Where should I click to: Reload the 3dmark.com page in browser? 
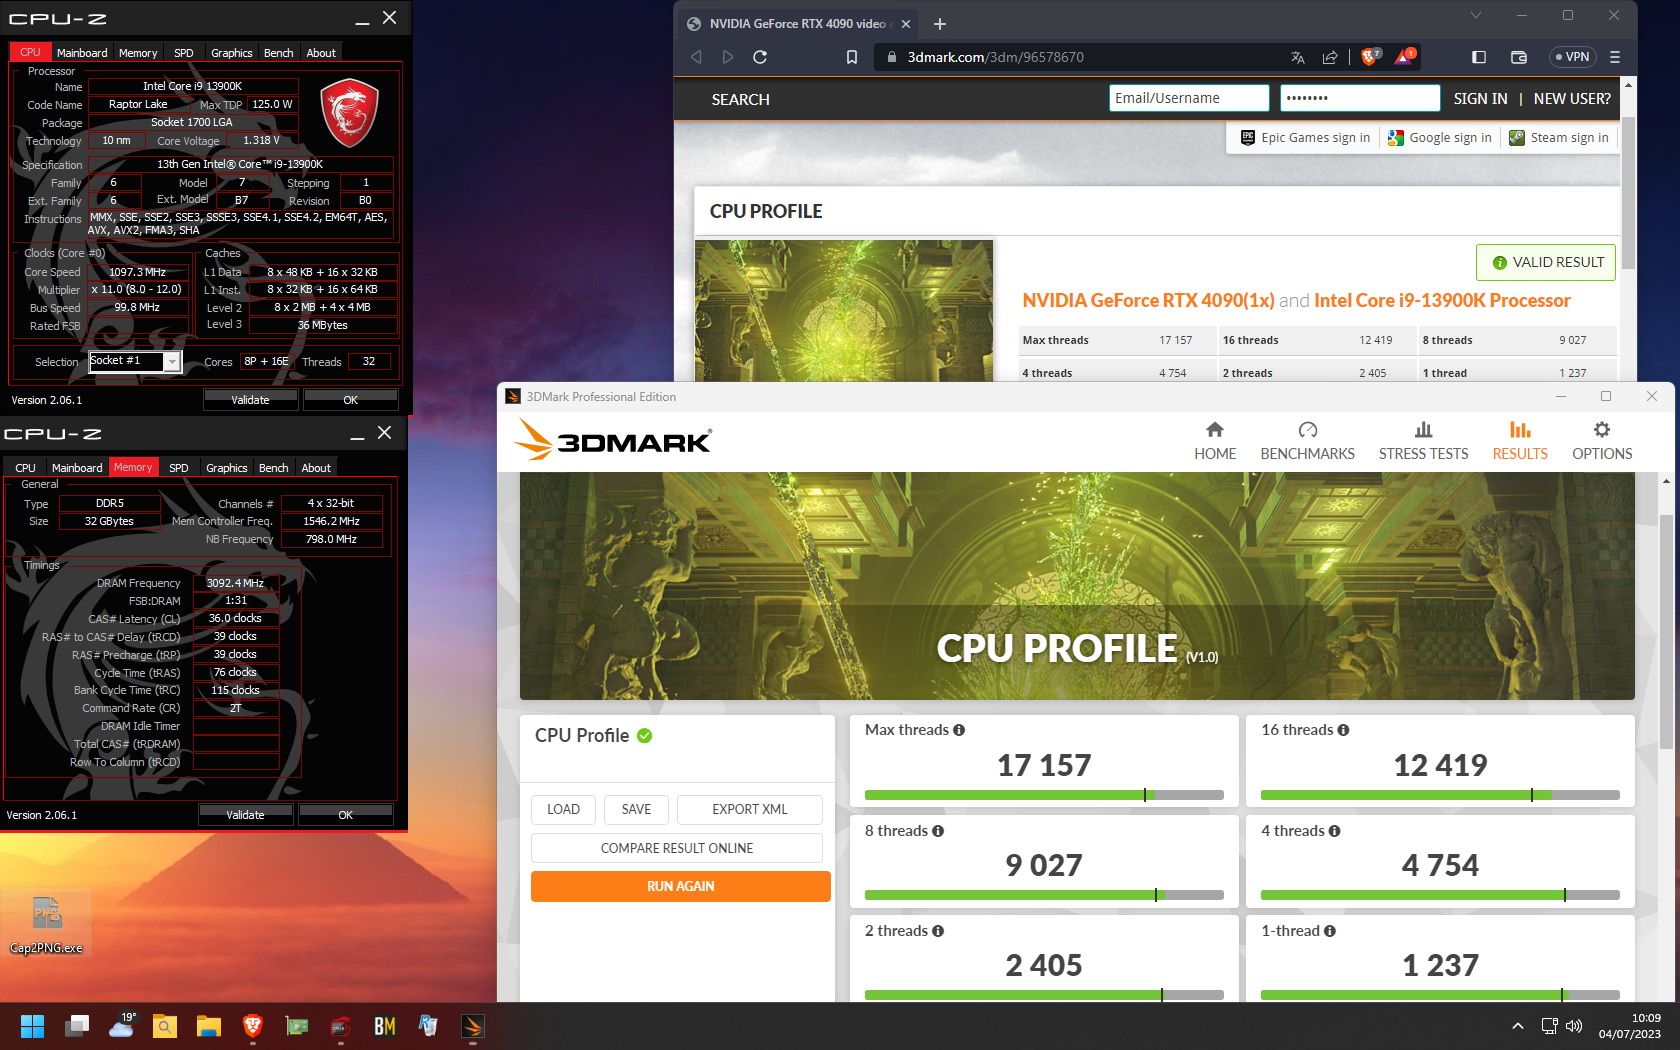(760, 57)
